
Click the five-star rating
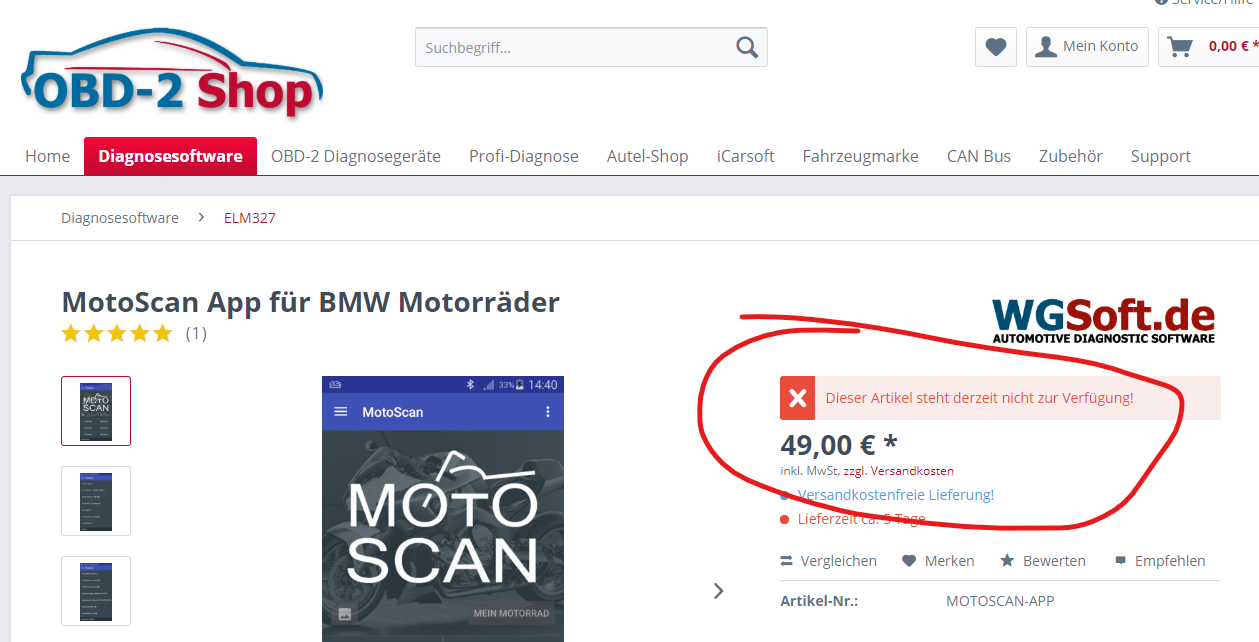click(x=117, y=333)
